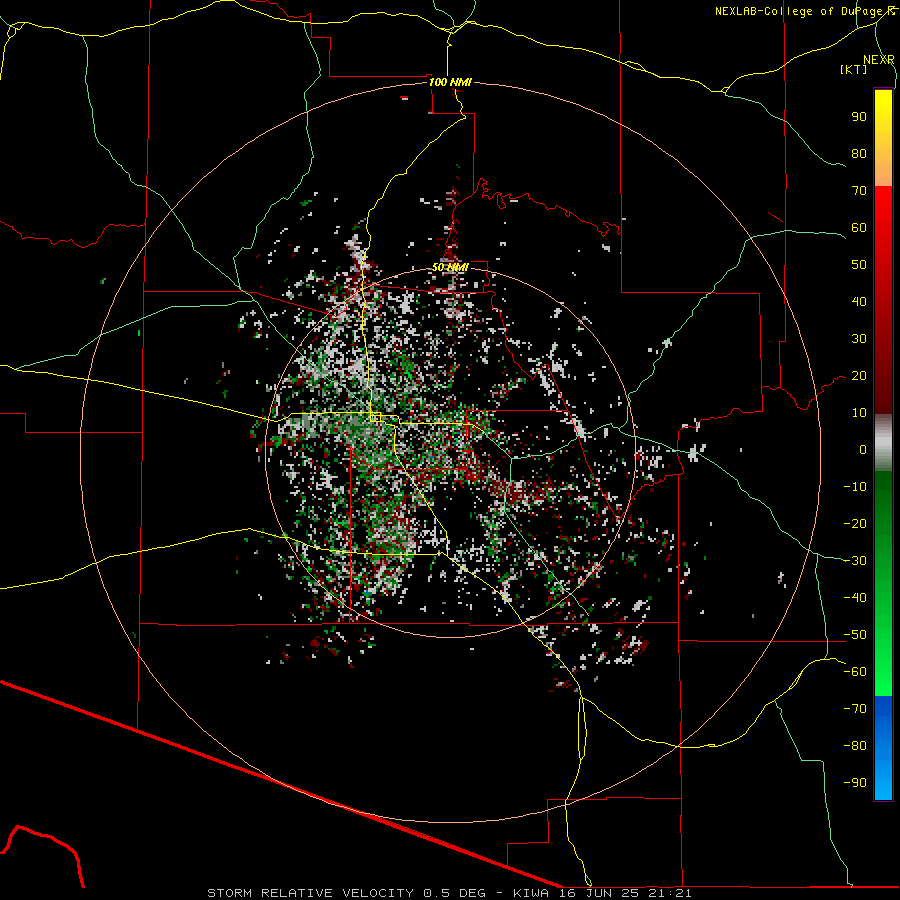Select the 70 value on the velocity scale
The height and width of the screenshot is (900, 900).
859,191
